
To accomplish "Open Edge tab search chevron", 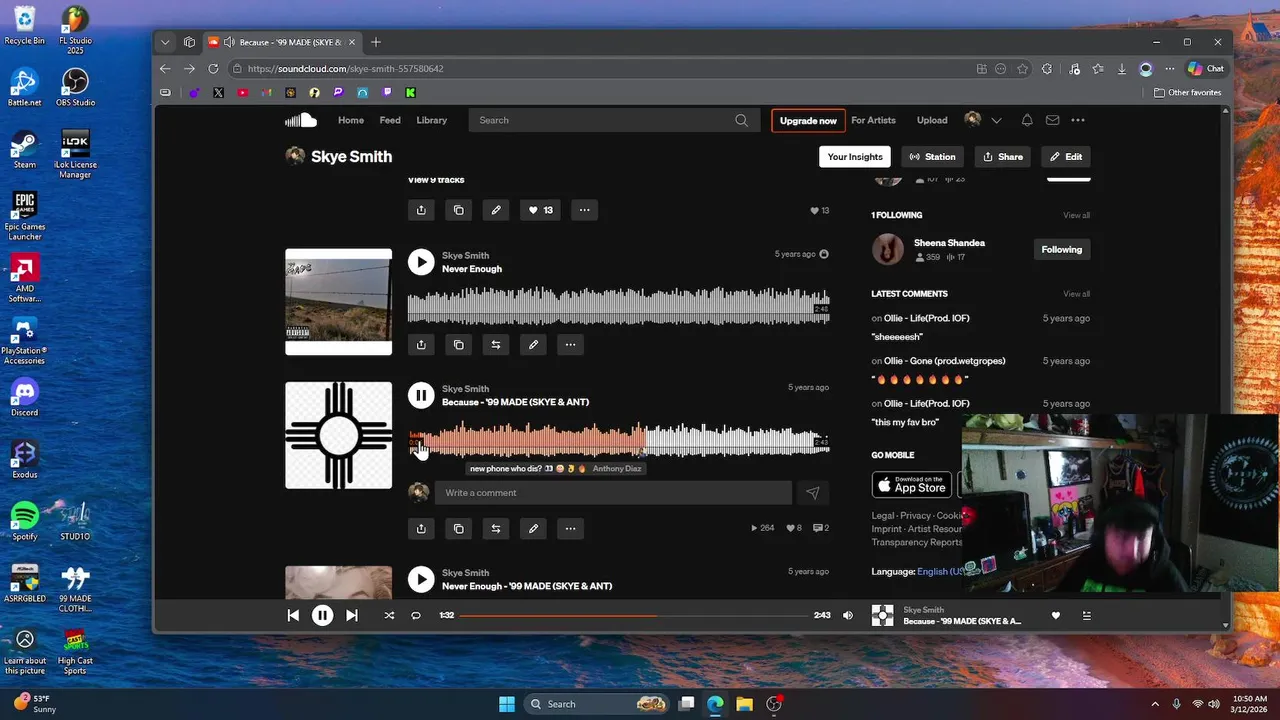I will click(165, 42).
